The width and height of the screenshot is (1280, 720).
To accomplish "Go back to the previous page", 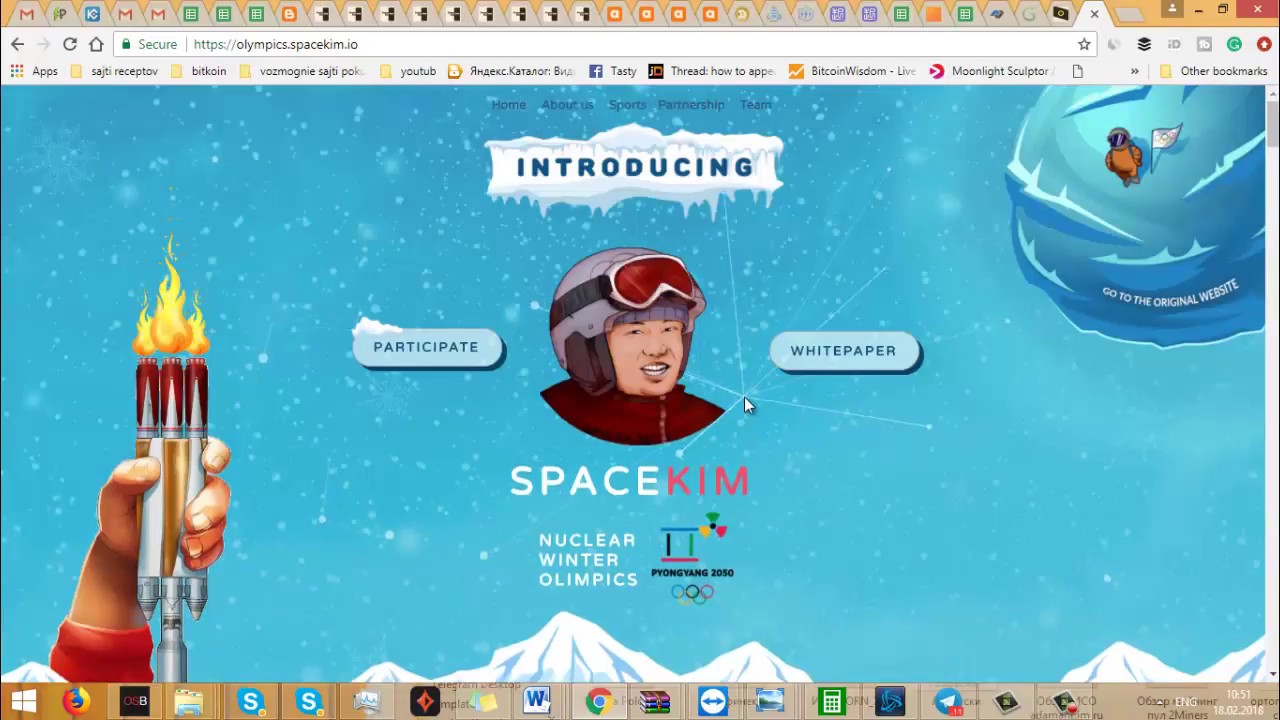I will coord(17,44).
